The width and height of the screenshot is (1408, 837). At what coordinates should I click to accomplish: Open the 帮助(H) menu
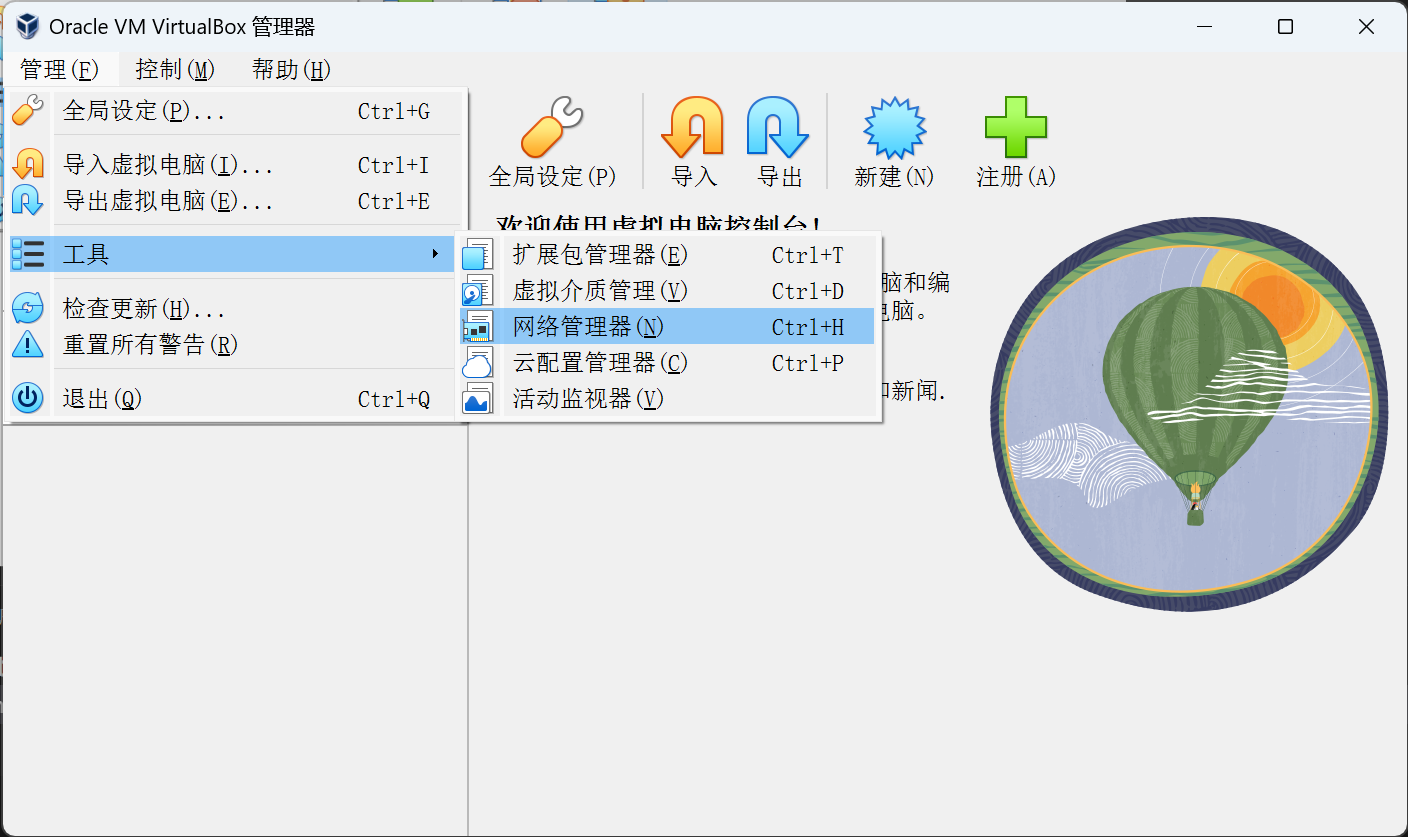tap(291, 70)
